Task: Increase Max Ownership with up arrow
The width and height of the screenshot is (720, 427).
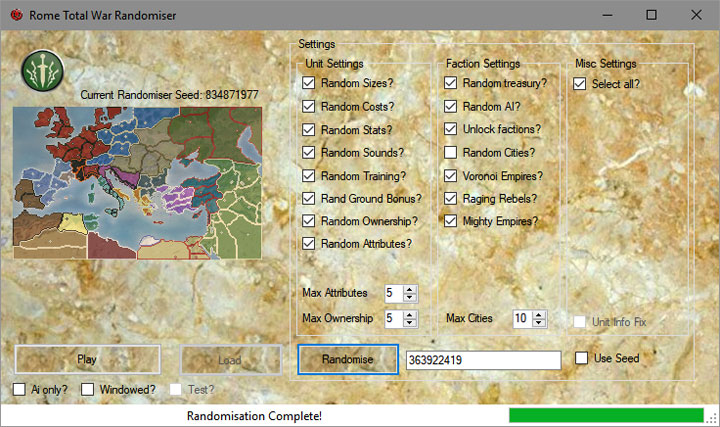Action: (410, 315)
